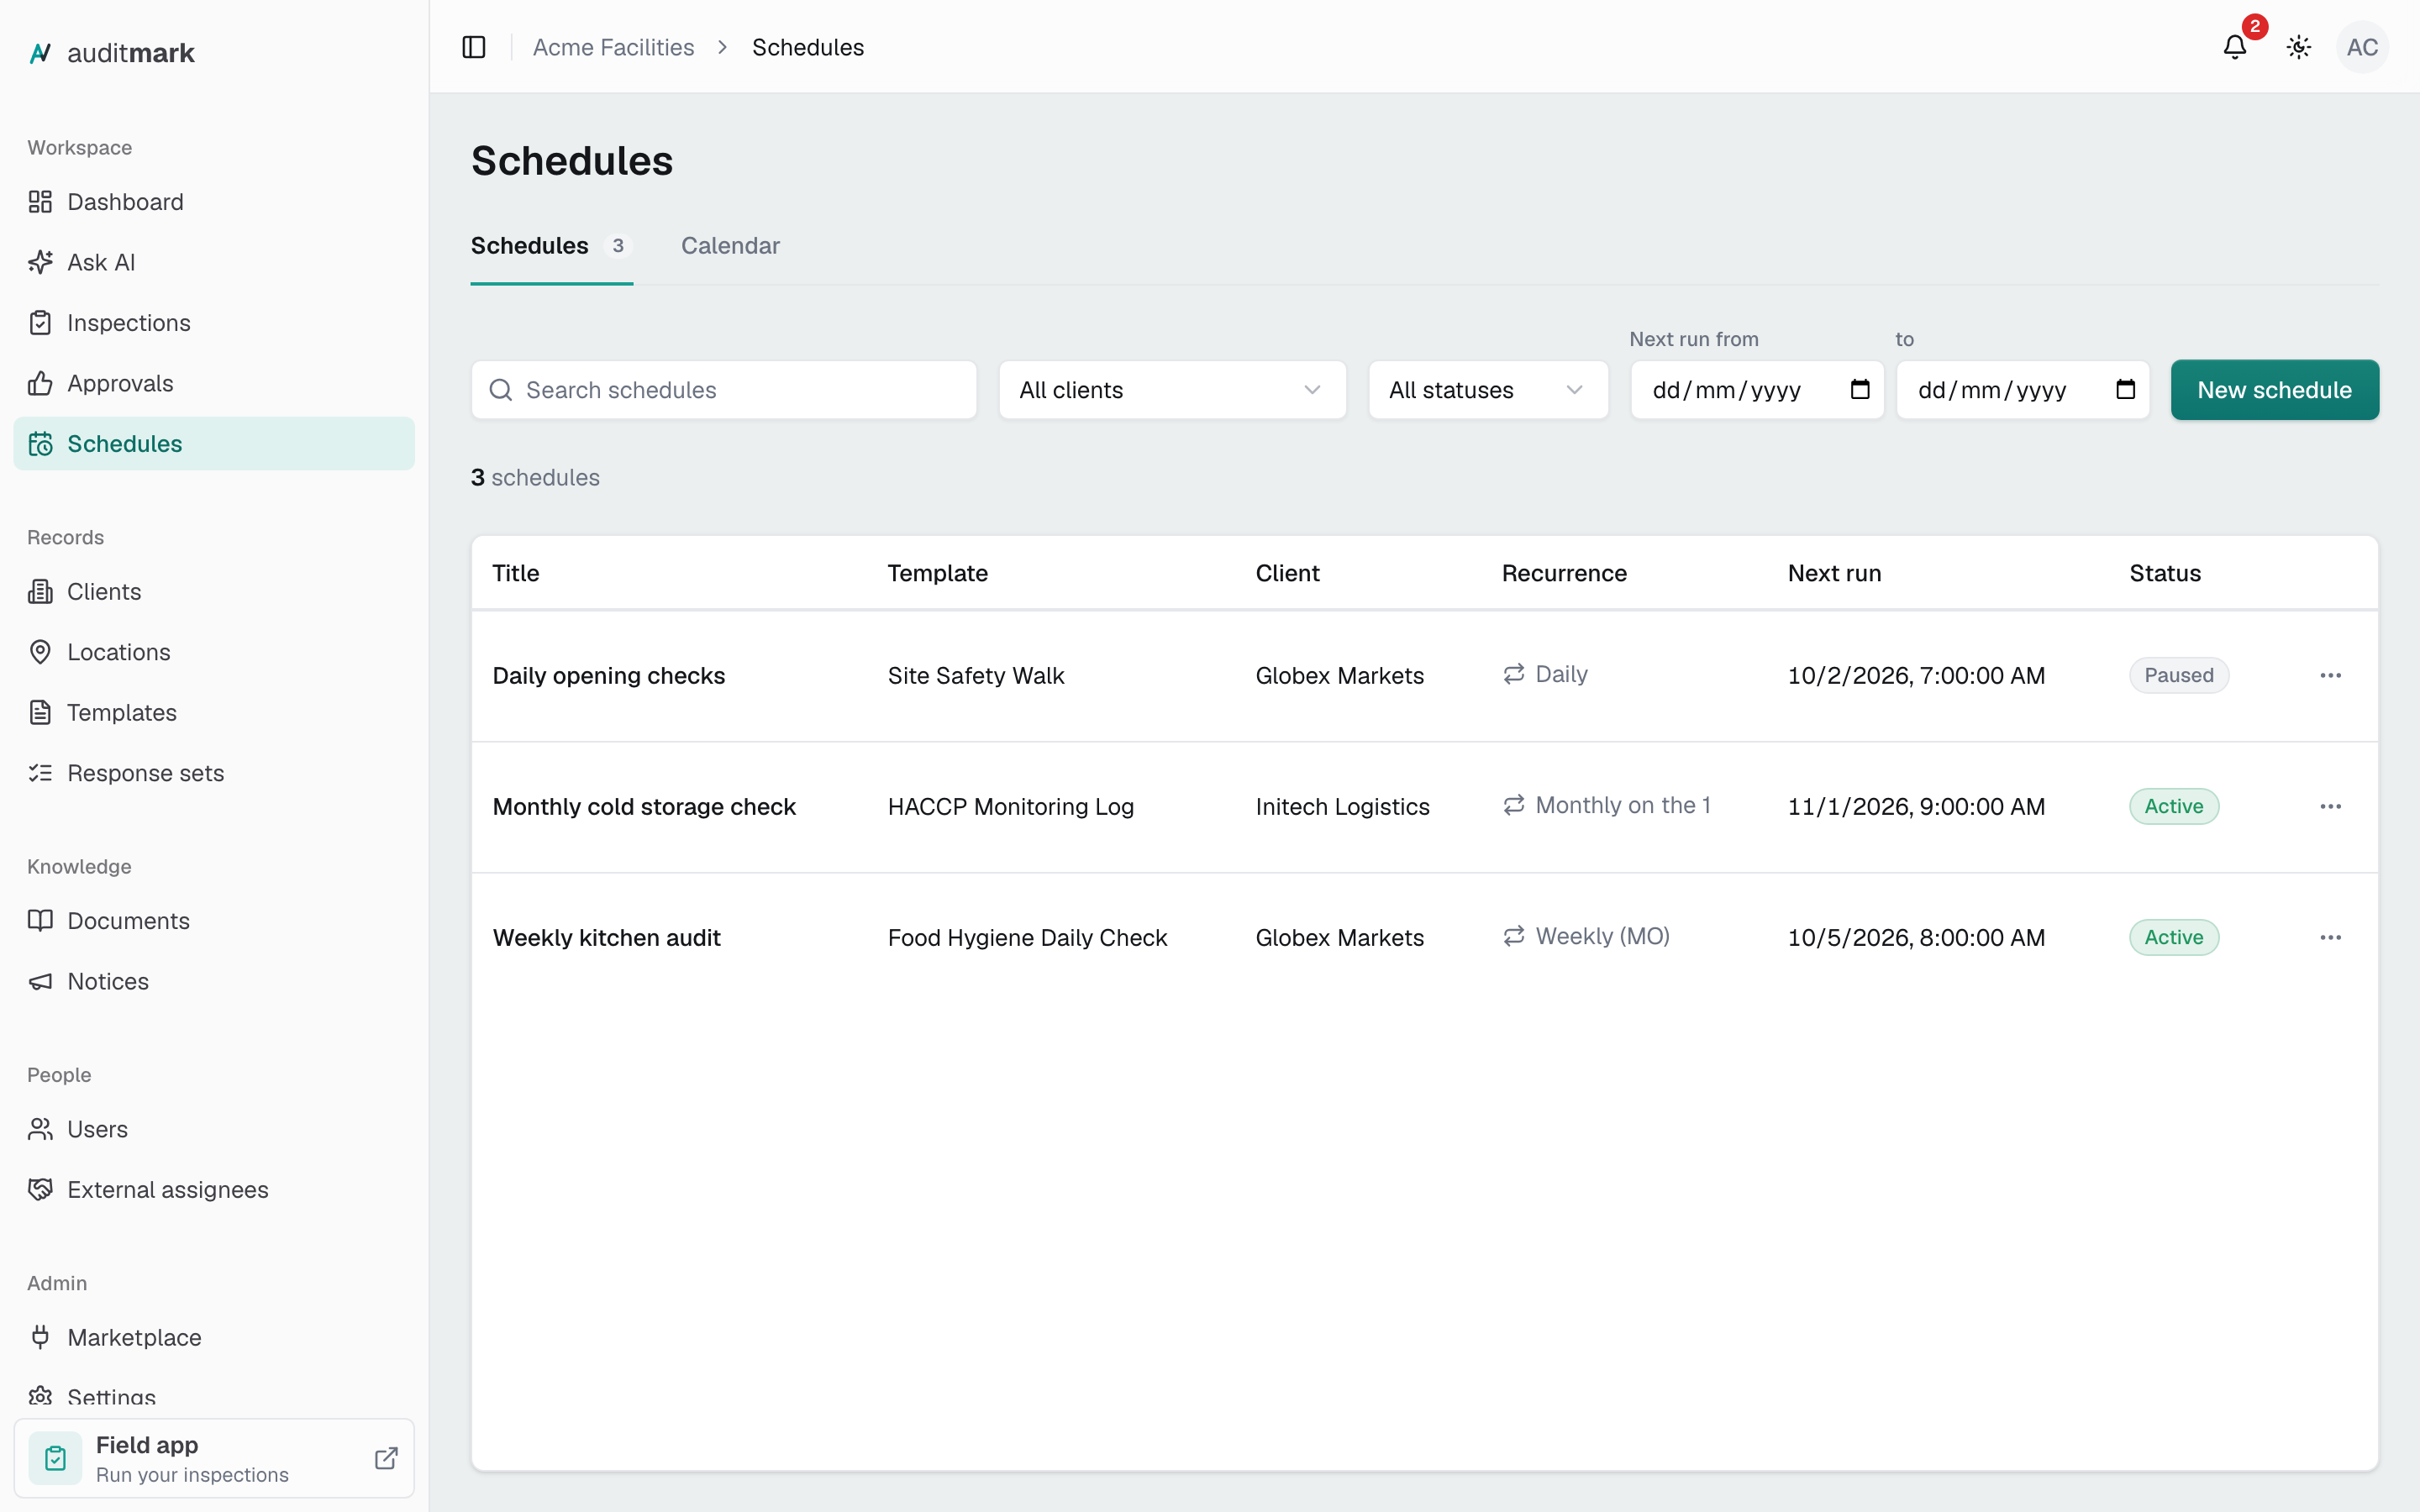Open the Next run from calendar picker
This screenshot has height=1512, width=2420.
tap(1859, 390)
